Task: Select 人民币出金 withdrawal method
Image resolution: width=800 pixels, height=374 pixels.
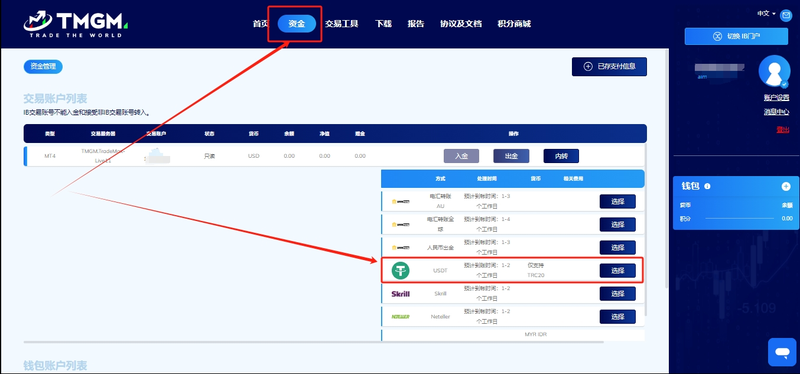Action: (617, 247)
